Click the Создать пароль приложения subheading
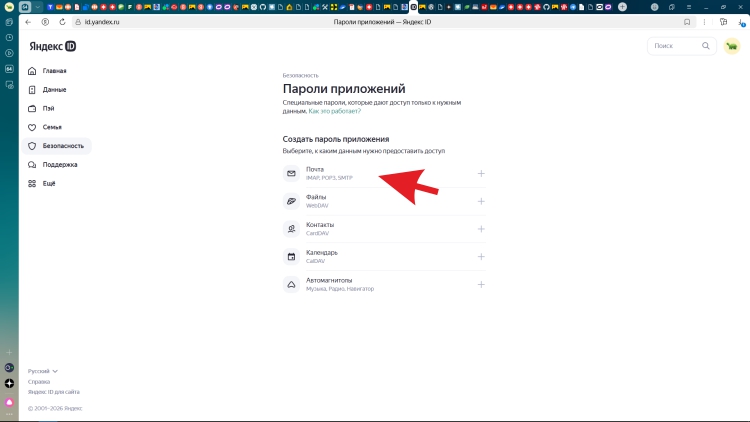The width and height of the screenshot is (750, 422). click(336, 139)
